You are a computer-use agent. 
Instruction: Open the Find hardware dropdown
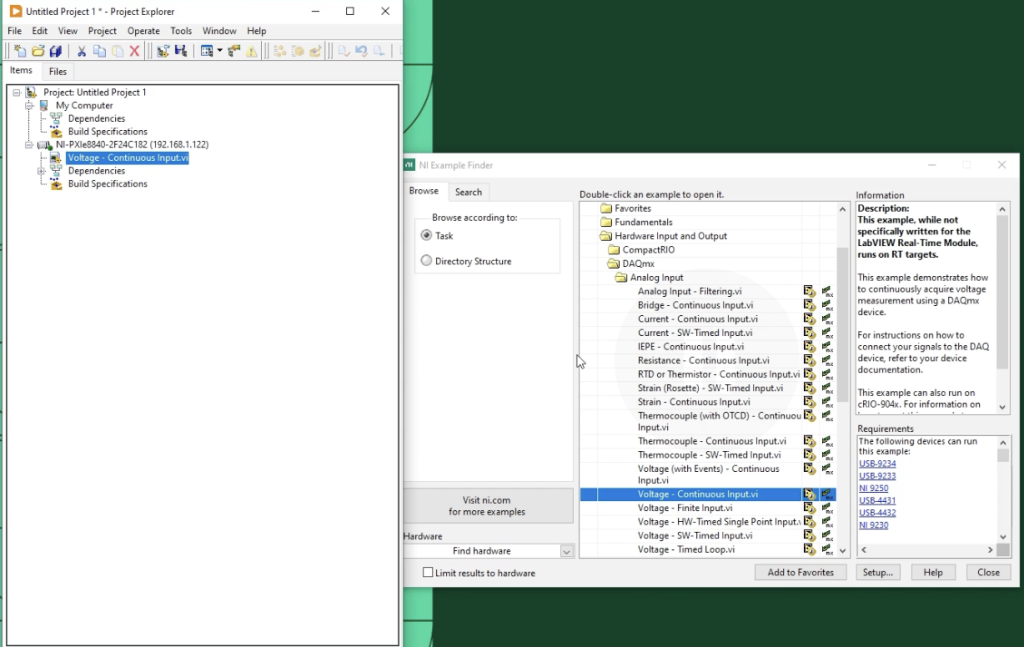566,551
